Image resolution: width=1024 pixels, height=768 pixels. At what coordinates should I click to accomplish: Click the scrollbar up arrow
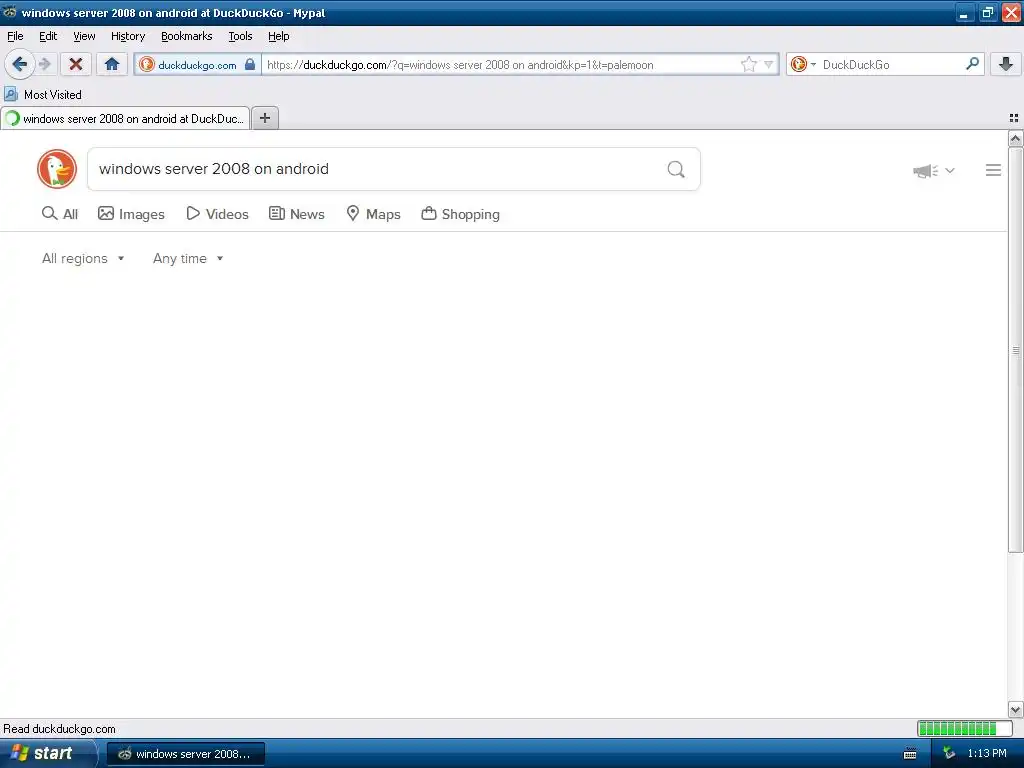1015,138
